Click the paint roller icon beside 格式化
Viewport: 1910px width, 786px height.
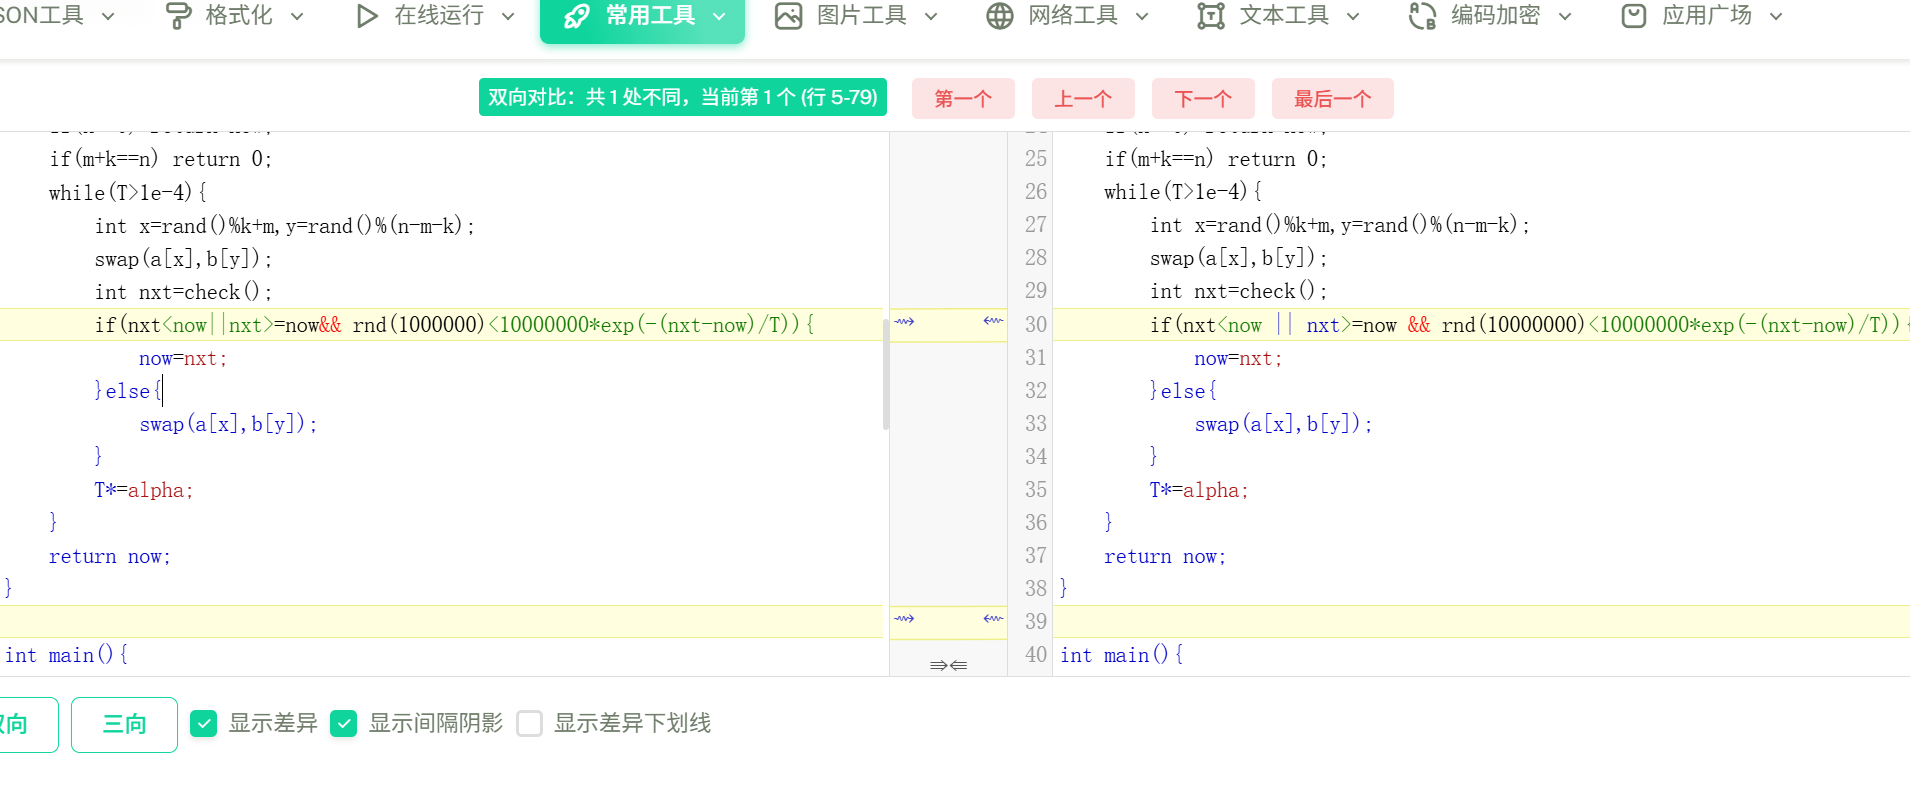178,16
